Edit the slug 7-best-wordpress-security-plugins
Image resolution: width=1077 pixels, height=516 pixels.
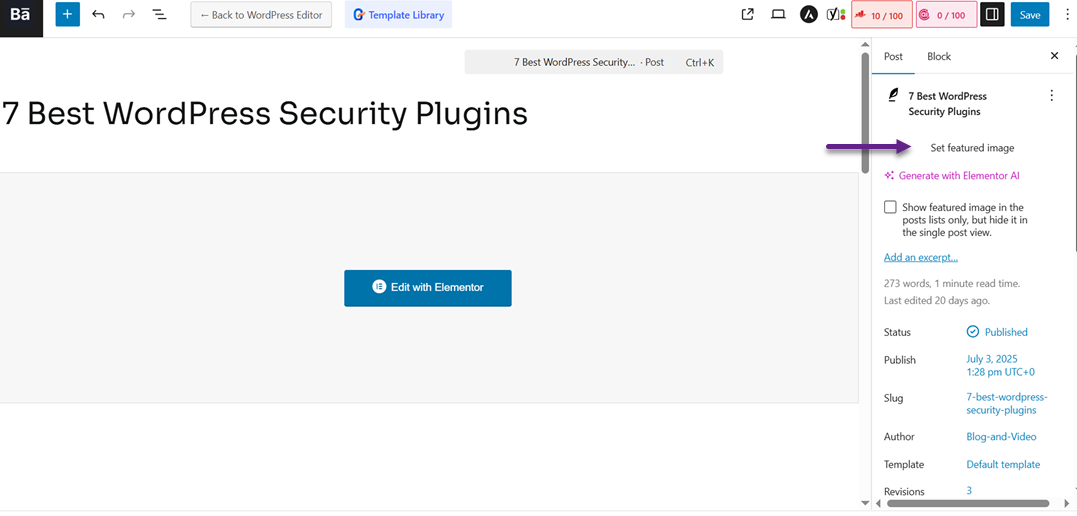[x=1007, y=404]
